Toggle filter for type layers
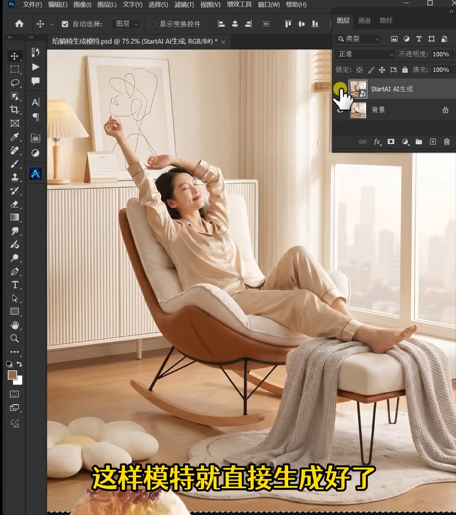Screen dimensions: 456x515 pos(419,39)
